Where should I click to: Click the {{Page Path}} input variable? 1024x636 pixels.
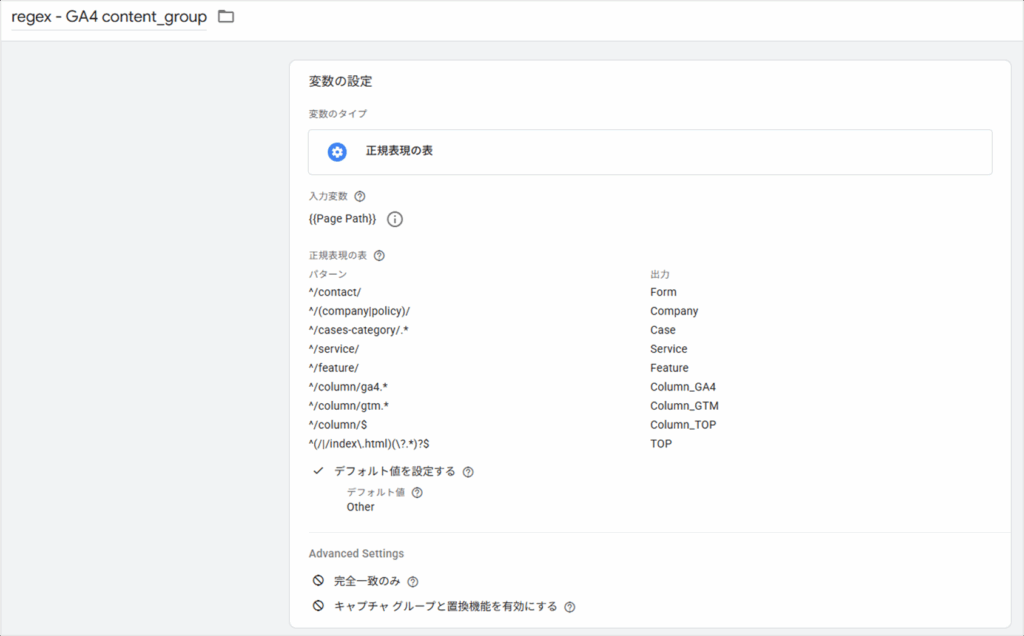(343, 219)
